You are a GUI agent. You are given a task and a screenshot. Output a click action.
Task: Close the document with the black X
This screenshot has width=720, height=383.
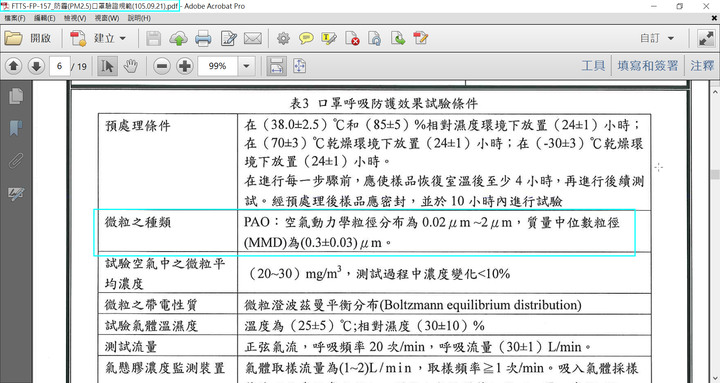[714, 18]
